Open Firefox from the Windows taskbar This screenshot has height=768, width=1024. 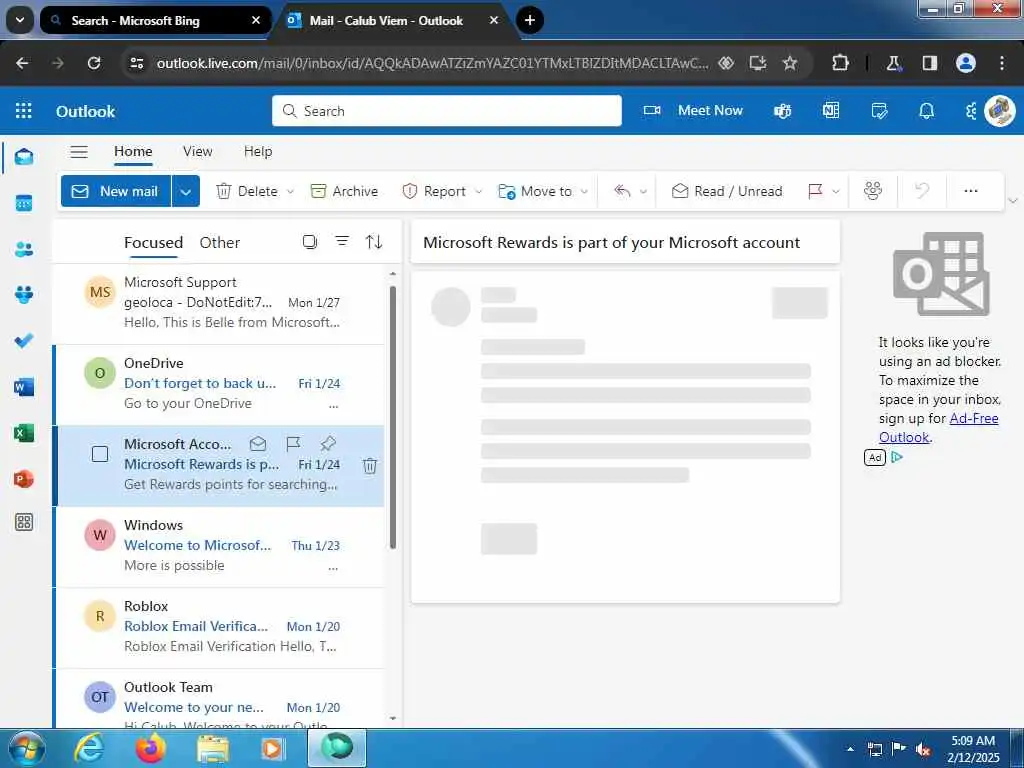click(150, 748)
